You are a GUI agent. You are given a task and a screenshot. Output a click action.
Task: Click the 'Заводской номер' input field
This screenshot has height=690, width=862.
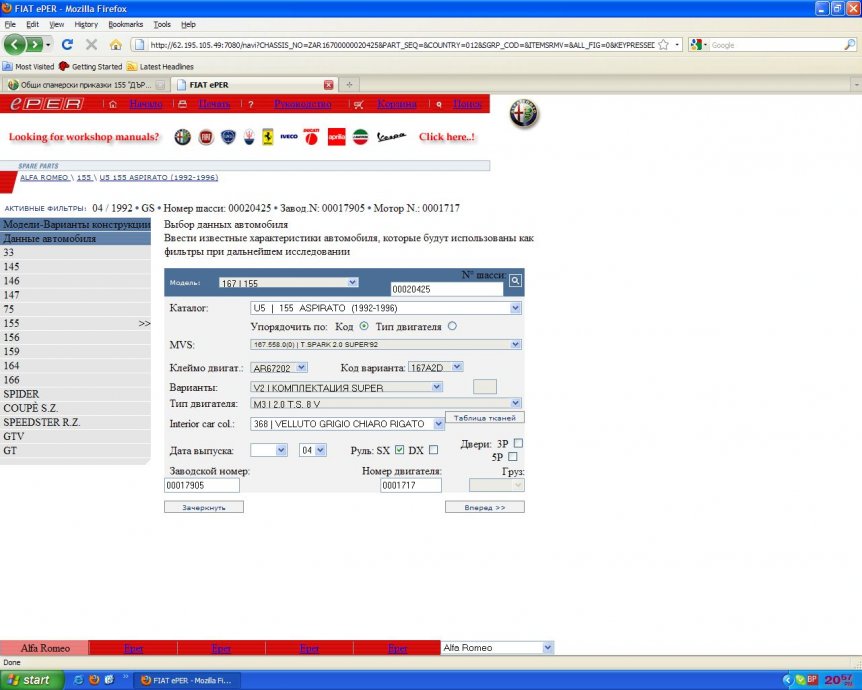point(202,485)
